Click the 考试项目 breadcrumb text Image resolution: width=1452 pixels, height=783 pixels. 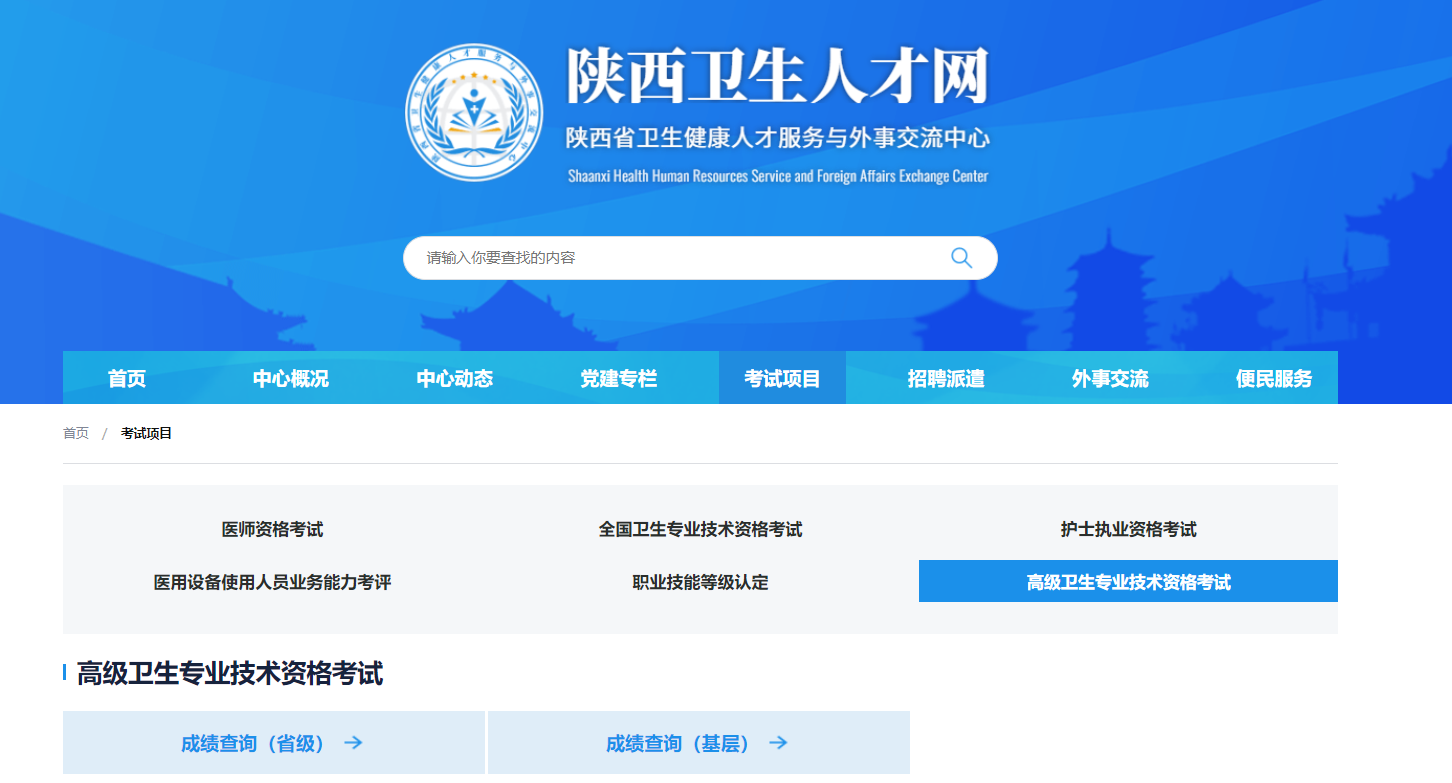(147, 433)
